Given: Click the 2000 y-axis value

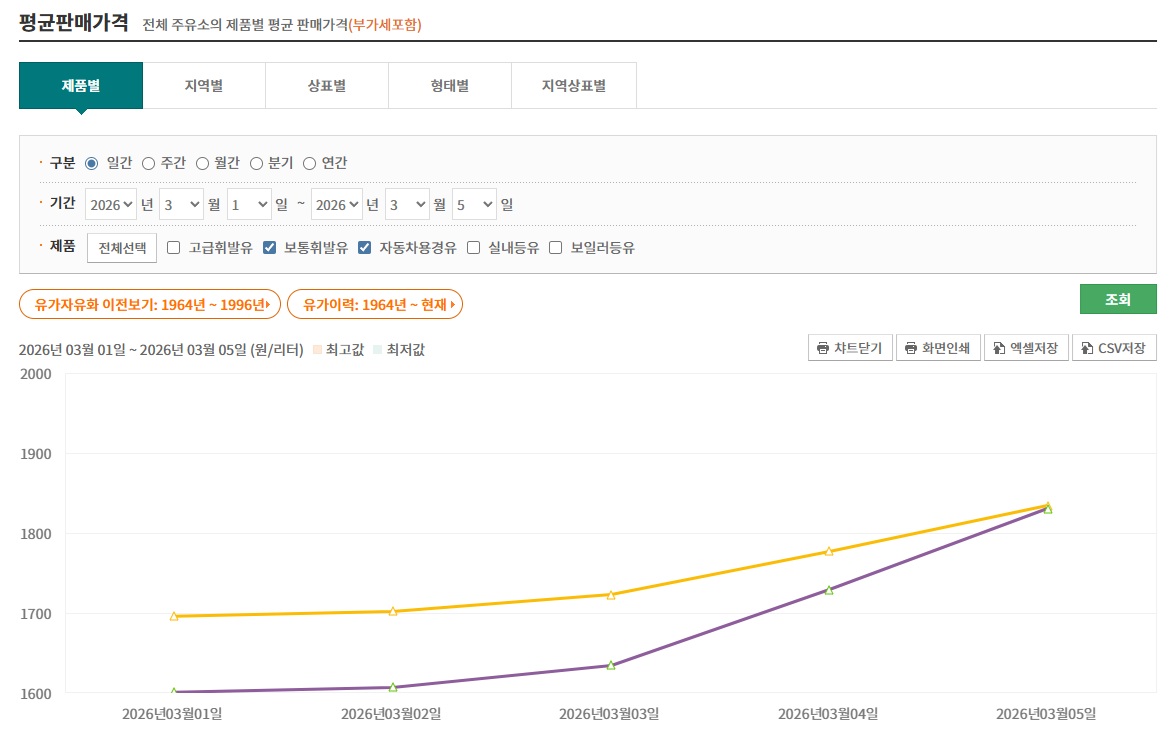Looking at the screenshot, I should click(x=36, y=374).
